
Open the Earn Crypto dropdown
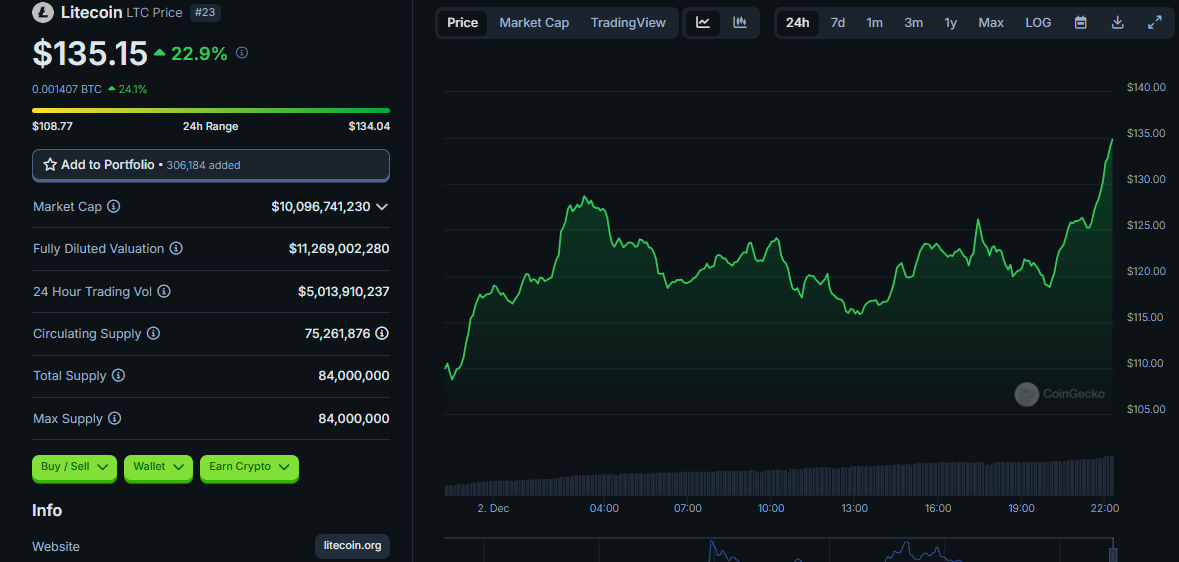[249, 467]
